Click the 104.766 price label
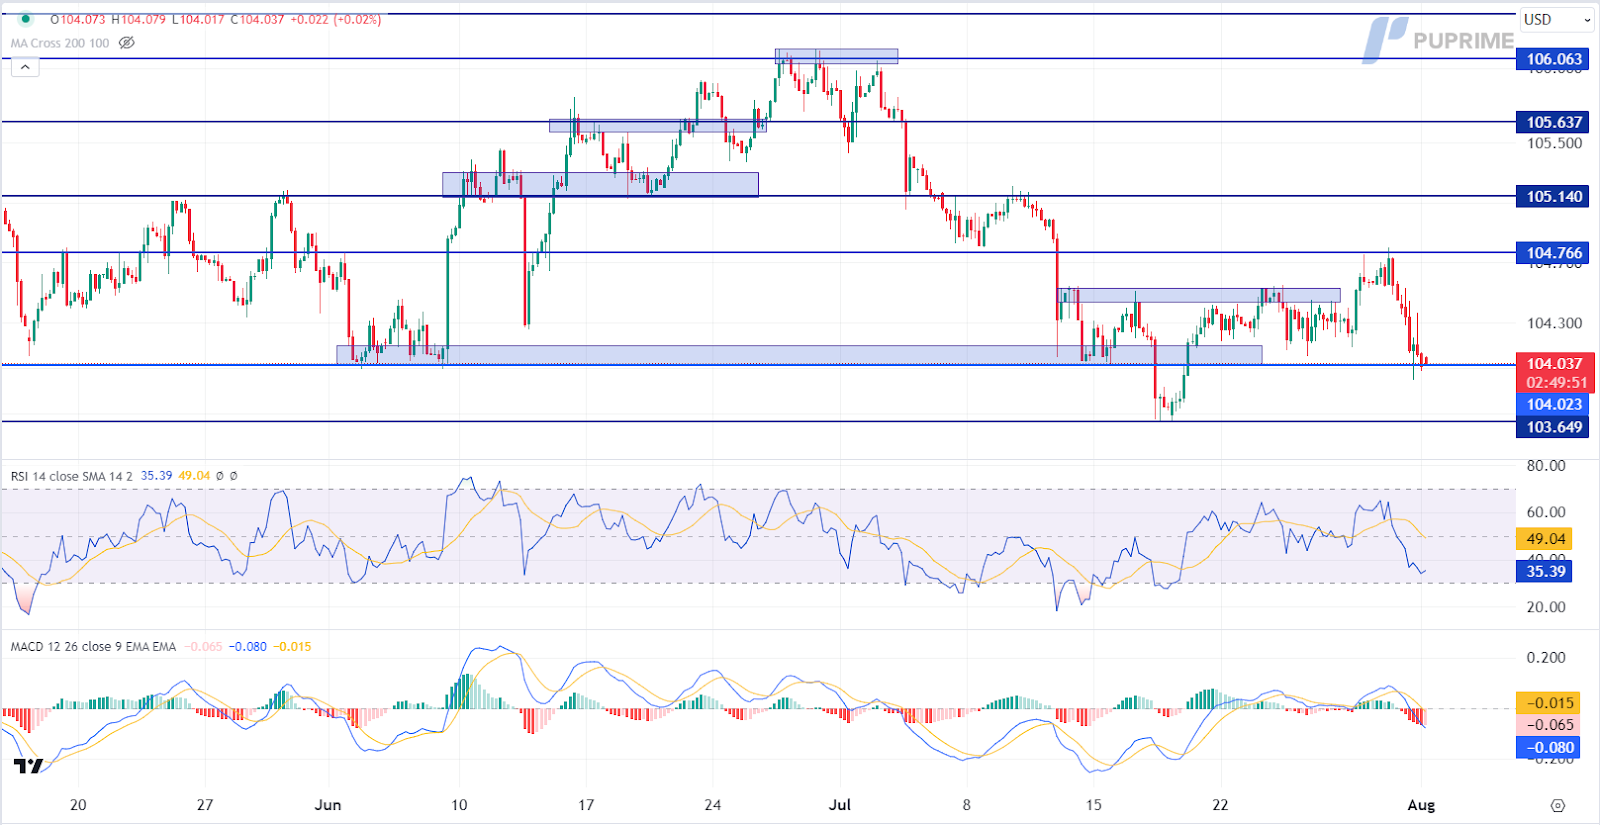The height and width of the screenshot is (825, 1600). click(x=1554, y=253)
